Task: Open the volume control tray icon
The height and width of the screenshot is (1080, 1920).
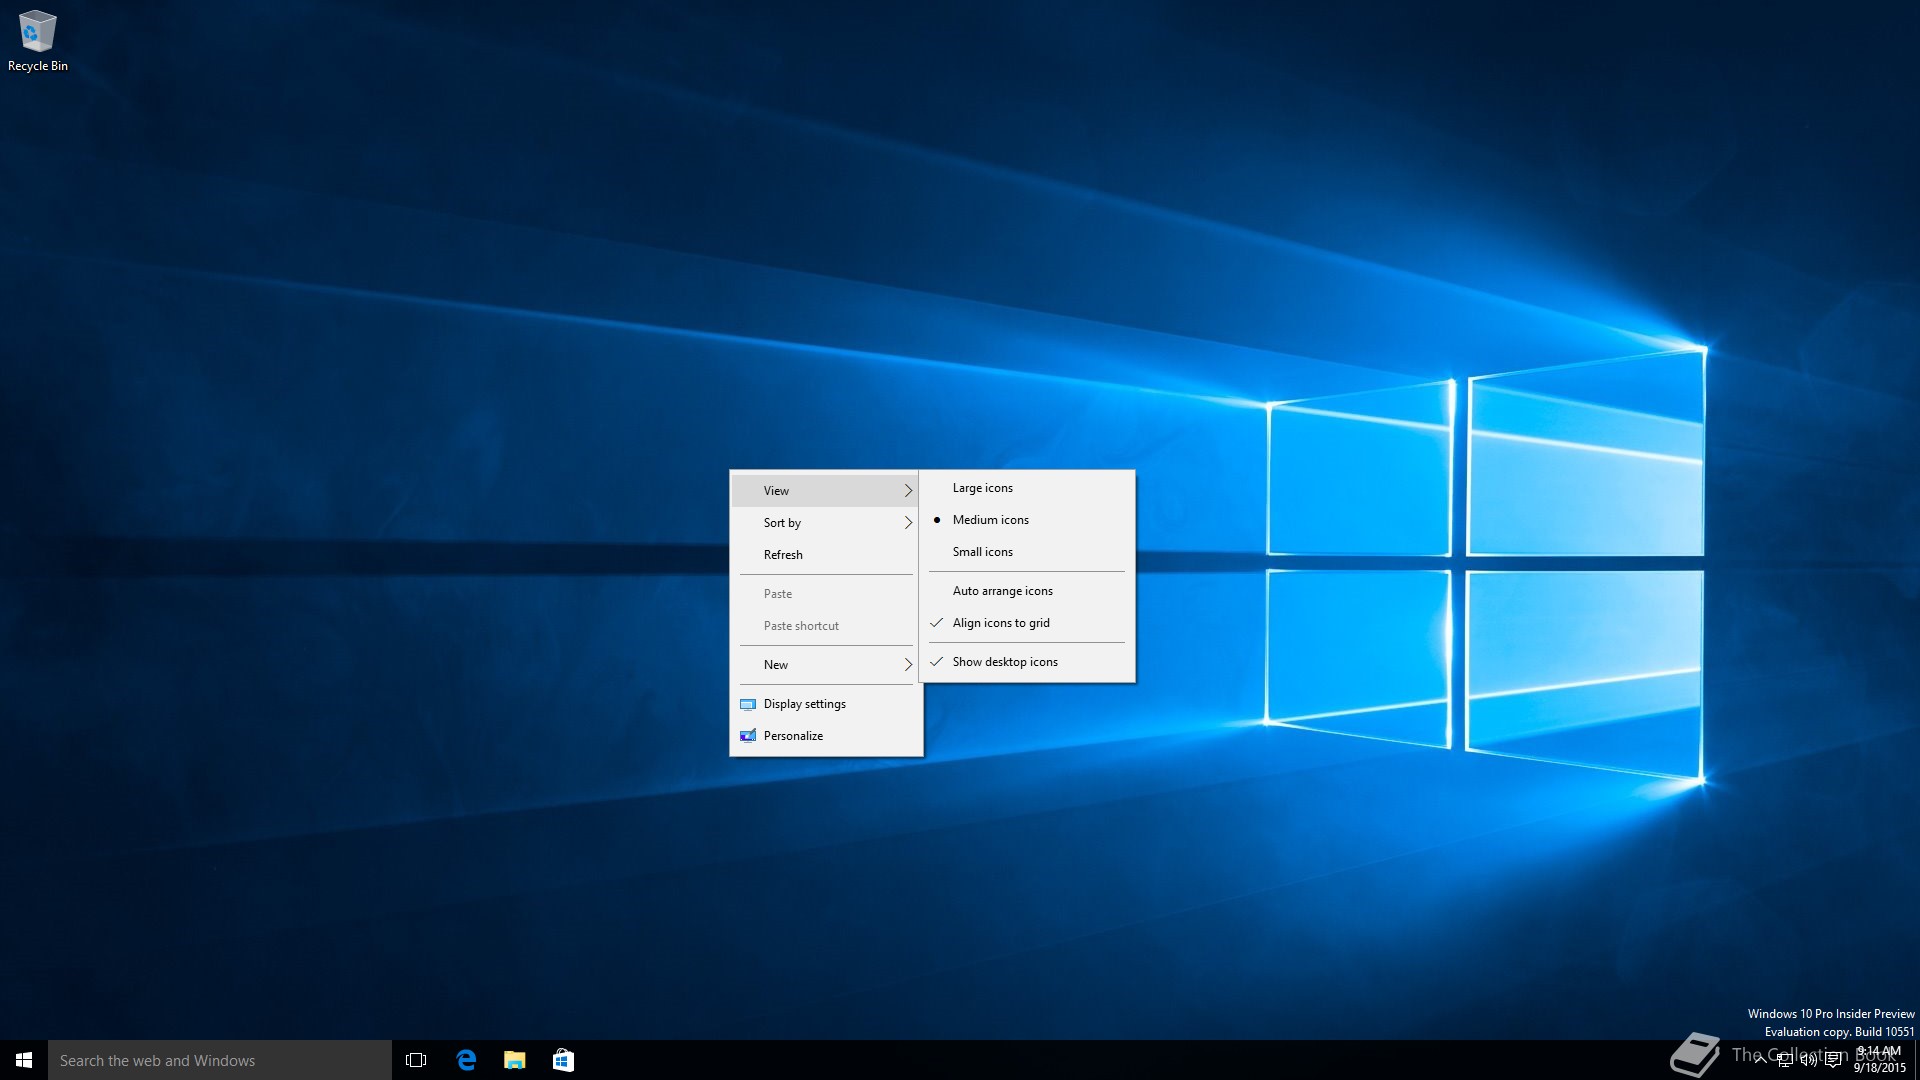Action: coord(1809,1060)
